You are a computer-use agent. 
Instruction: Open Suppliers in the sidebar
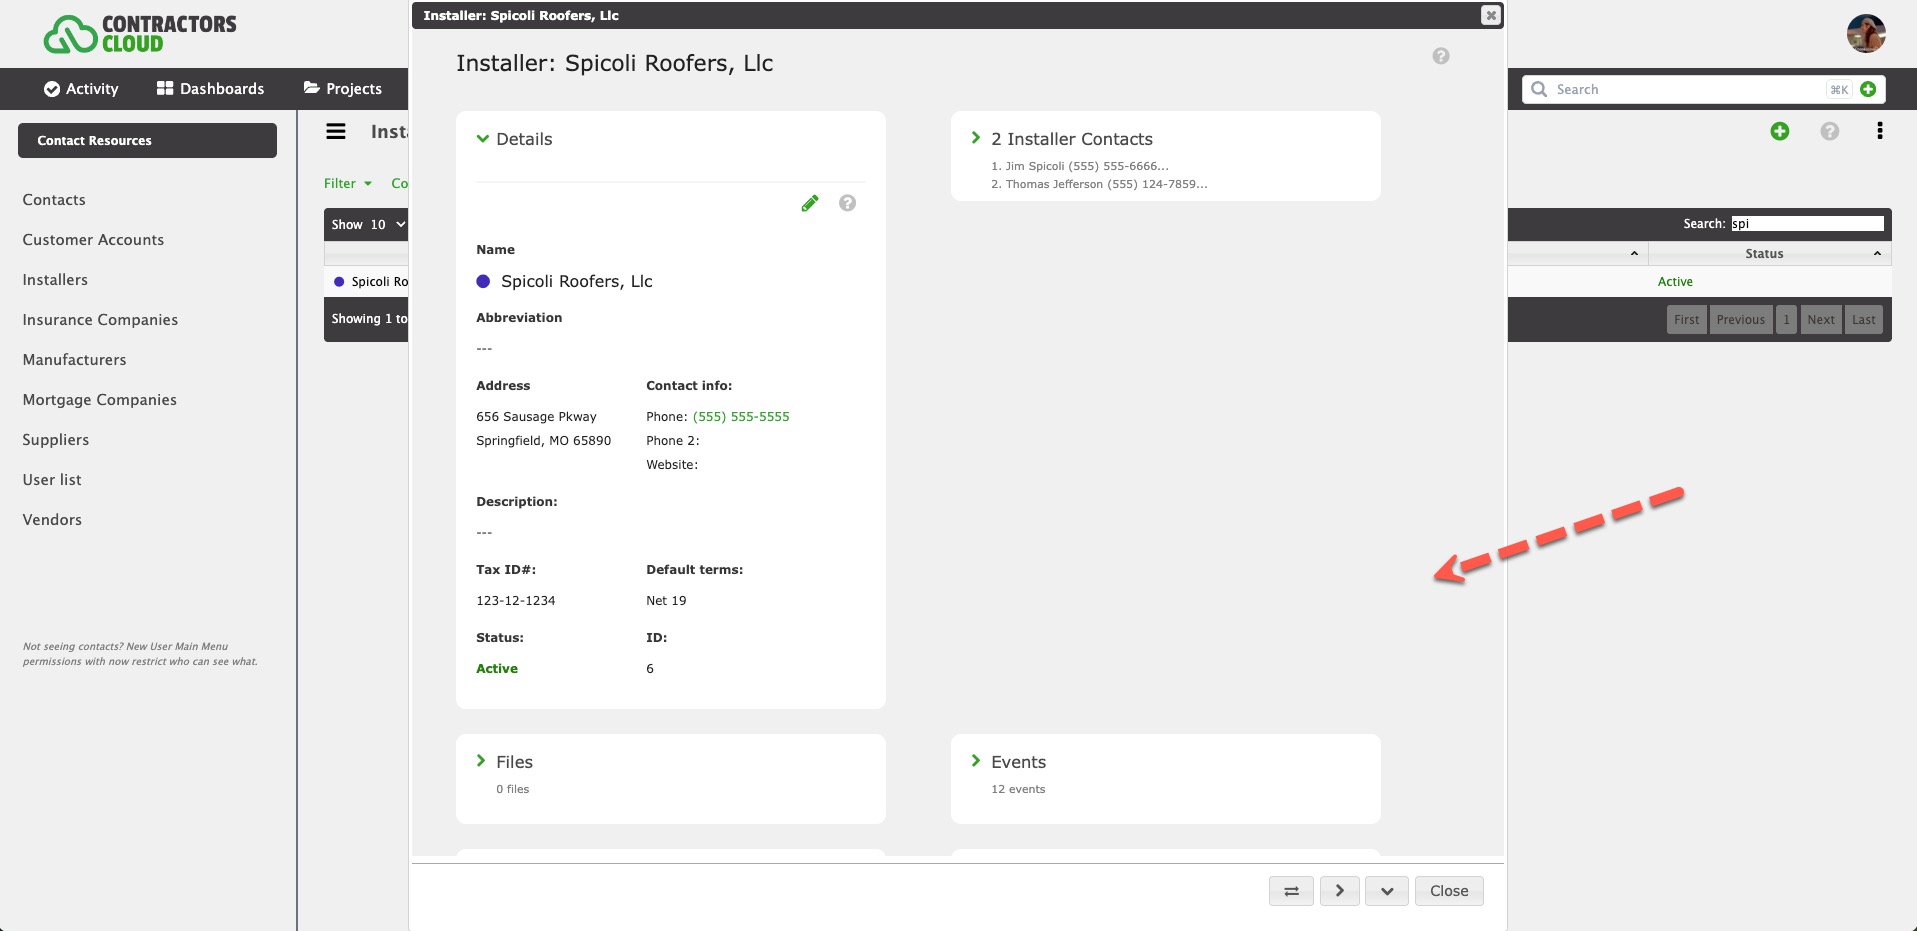pyautogui.click(x=55, y=440)
